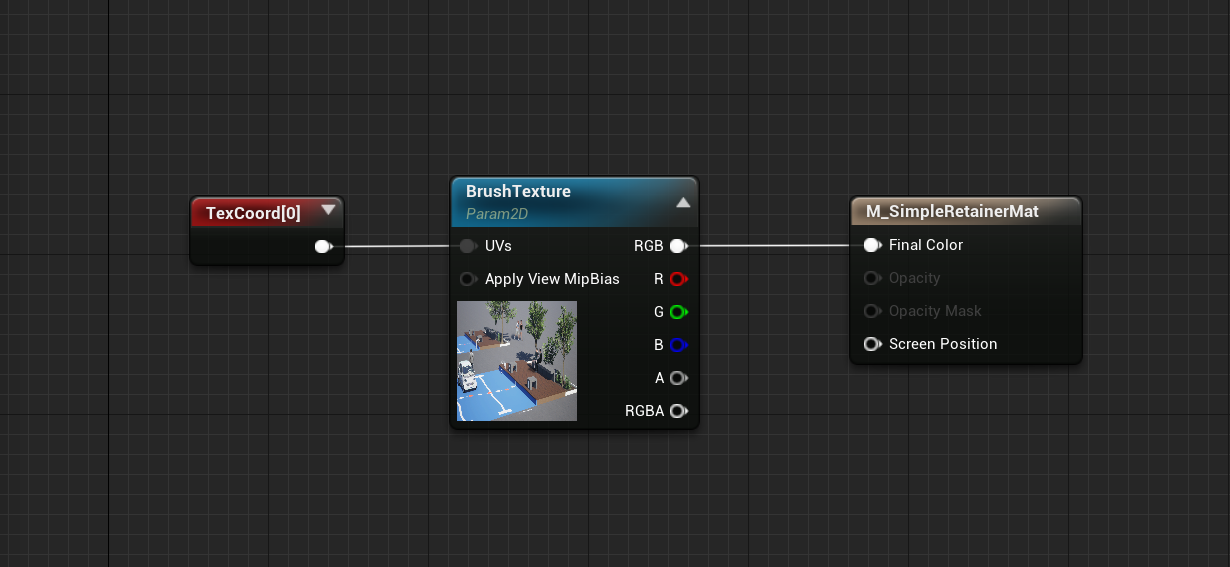Click the Final Color label
This screenshot has height=567, width=1230.
coord(926,245)
